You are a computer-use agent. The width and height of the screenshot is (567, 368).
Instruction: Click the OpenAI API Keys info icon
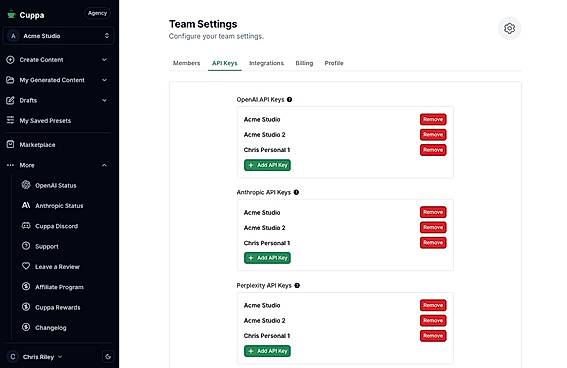coord(289,99)
